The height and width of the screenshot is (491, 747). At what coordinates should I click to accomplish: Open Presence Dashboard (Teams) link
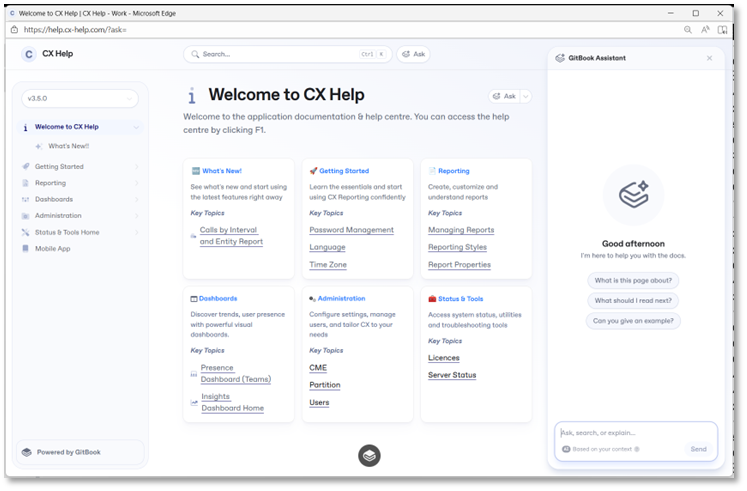point(236,374)
